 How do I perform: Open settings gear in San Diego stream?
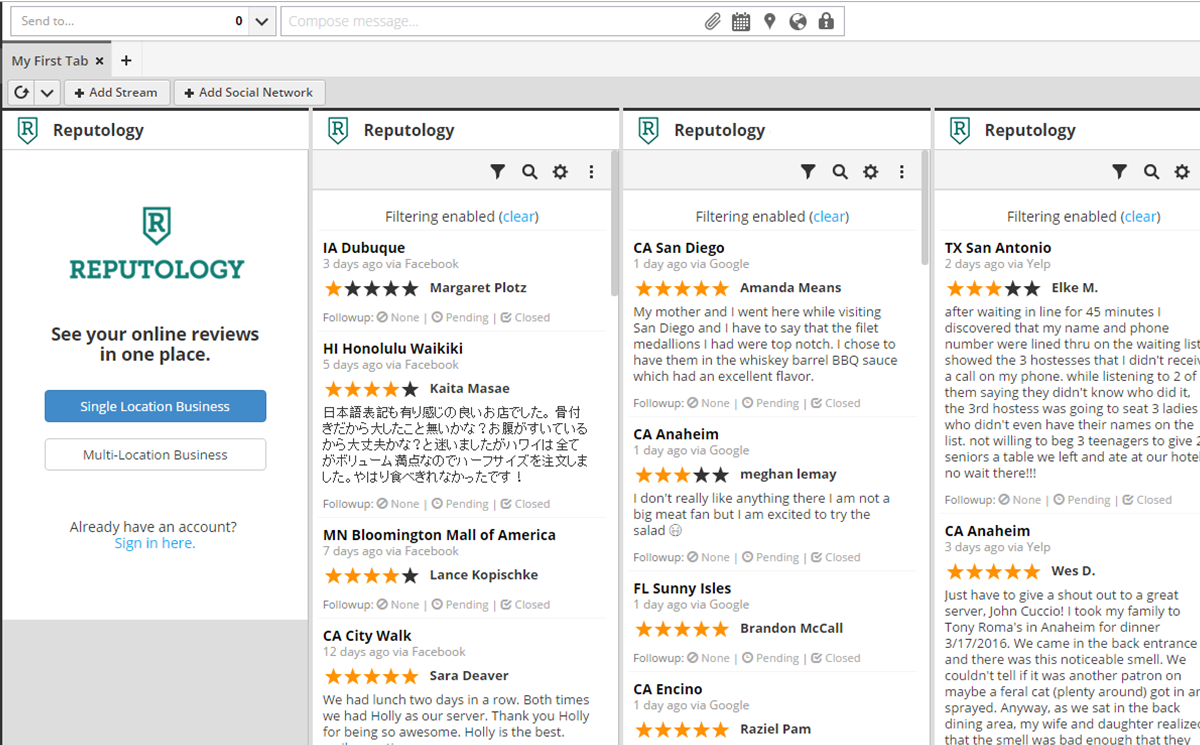click(870, 172)
